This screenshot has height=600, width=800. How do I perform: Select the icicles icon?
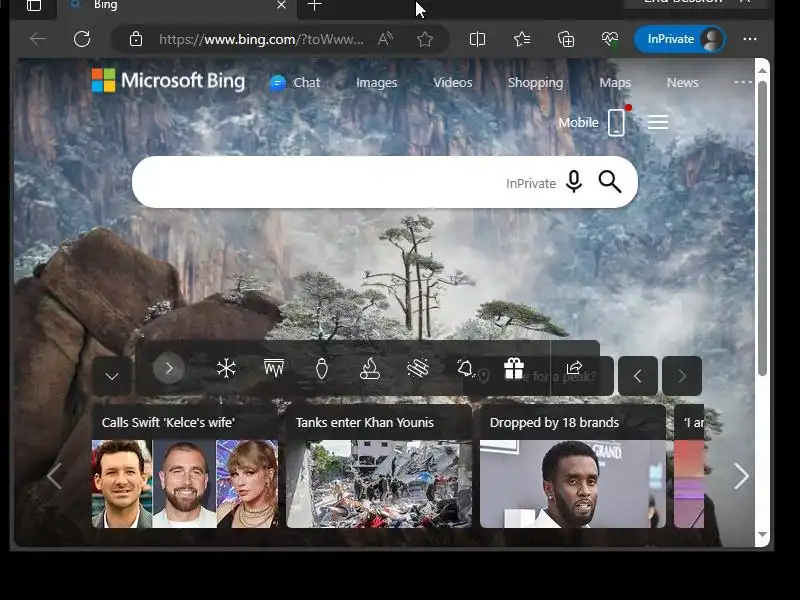click(x=274, y=368)
